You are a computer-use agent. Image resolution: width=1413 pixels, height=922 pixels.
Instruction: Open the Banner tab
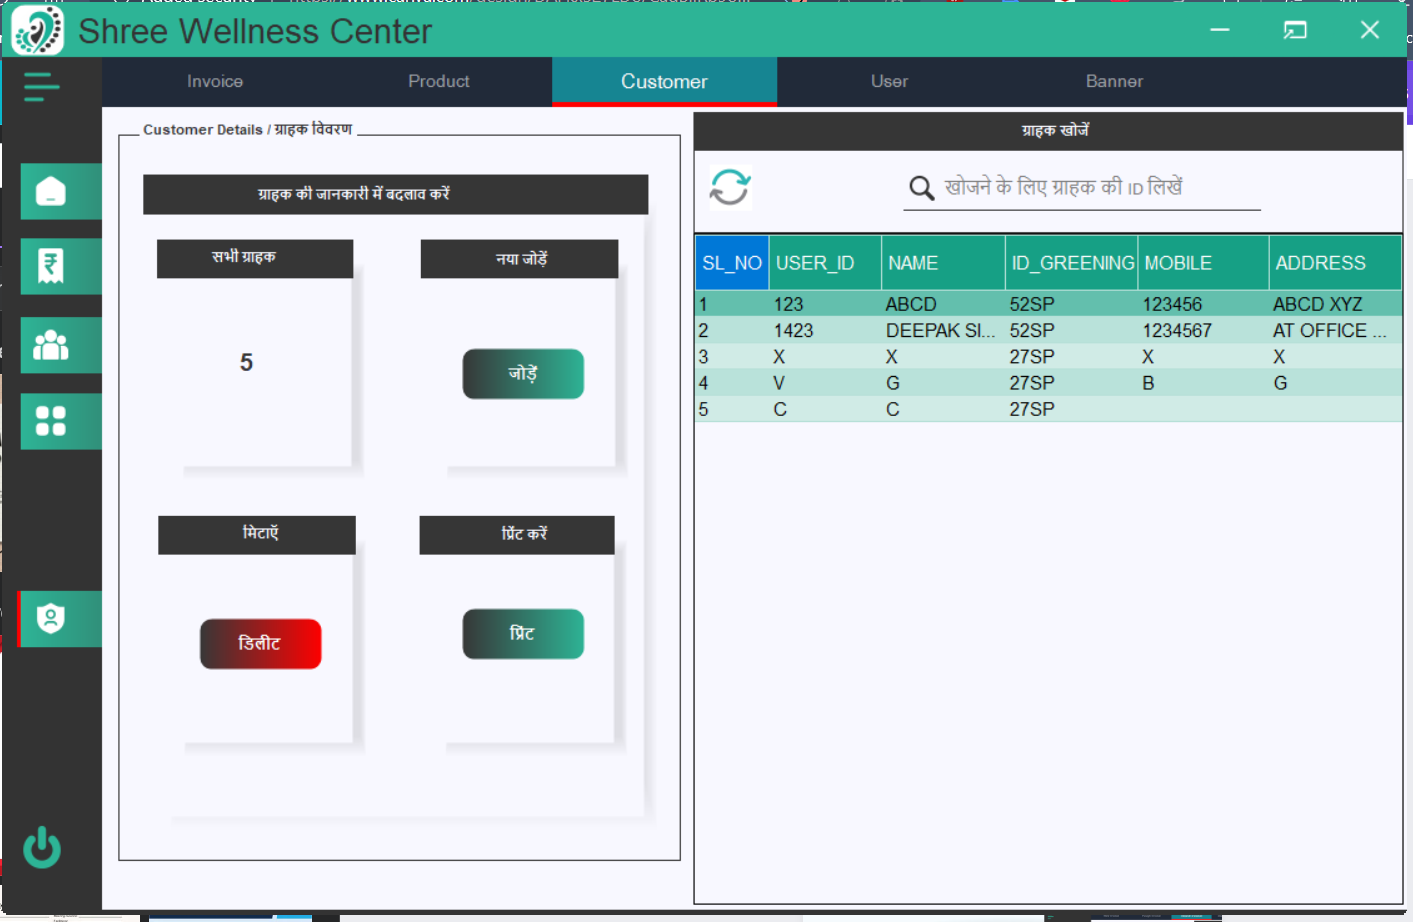pyautogui.click(x=1114, y=81)
